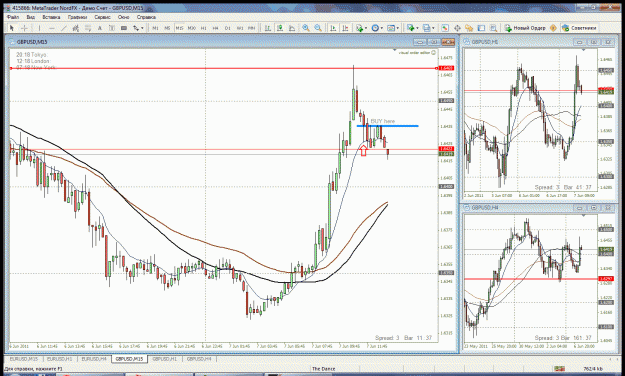Viewport: 625px width, 376px height.
Task: Open the Вид menu
Action: 31,17
